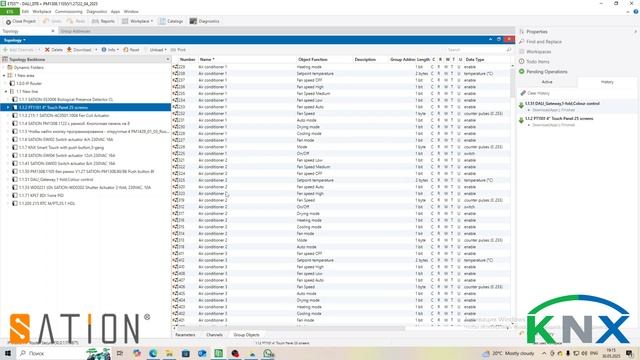Select the 1.1.71 KPLT device
This screenshot has height=360, width=640.
(41, 196)
